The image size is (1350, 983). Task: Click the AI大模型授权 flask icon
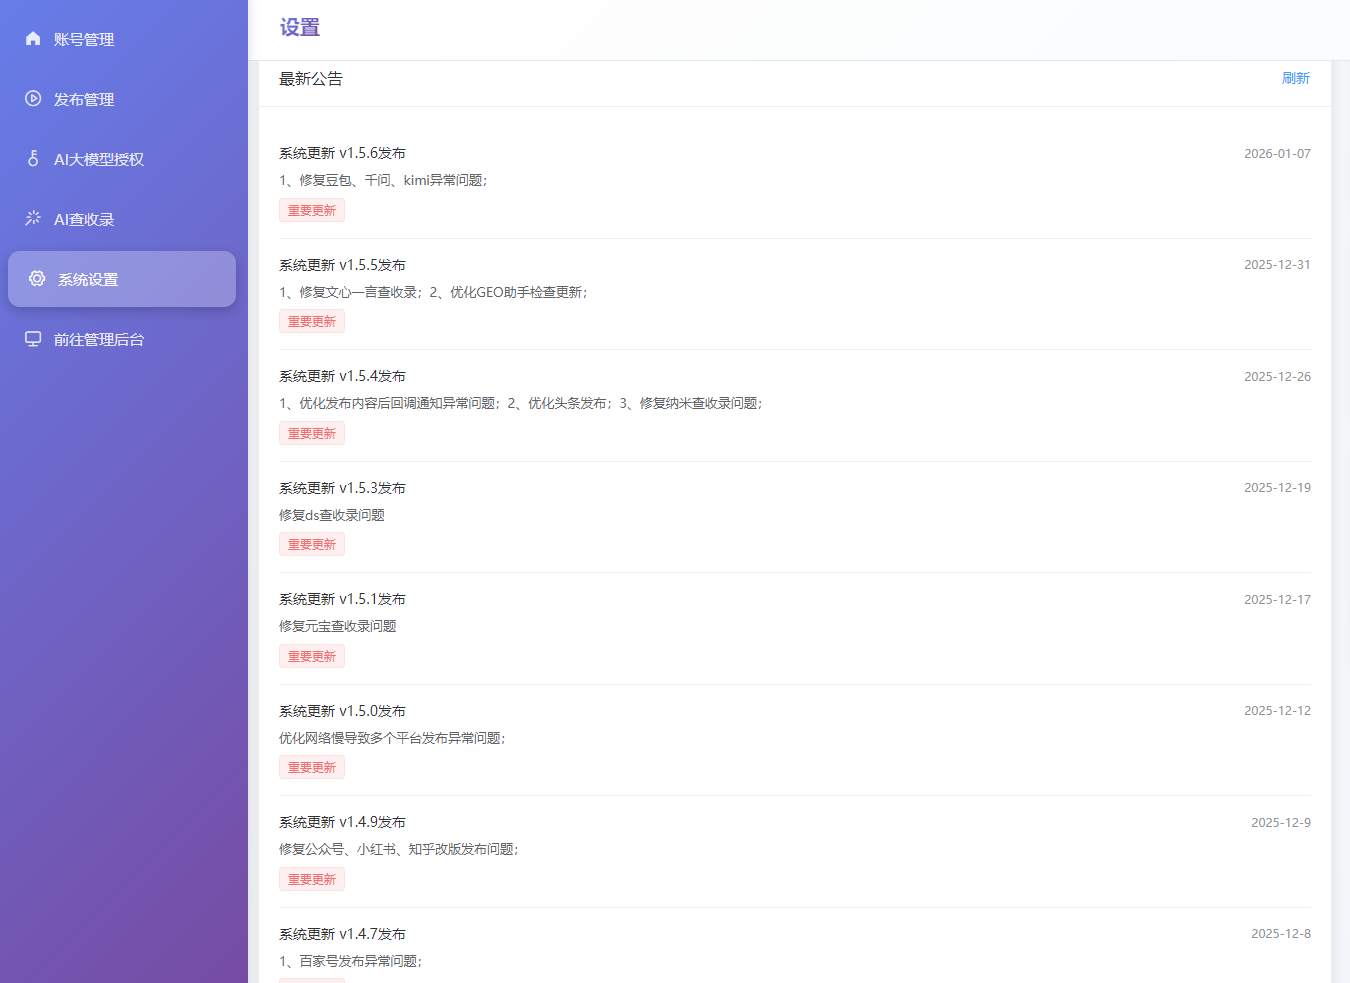32,158
